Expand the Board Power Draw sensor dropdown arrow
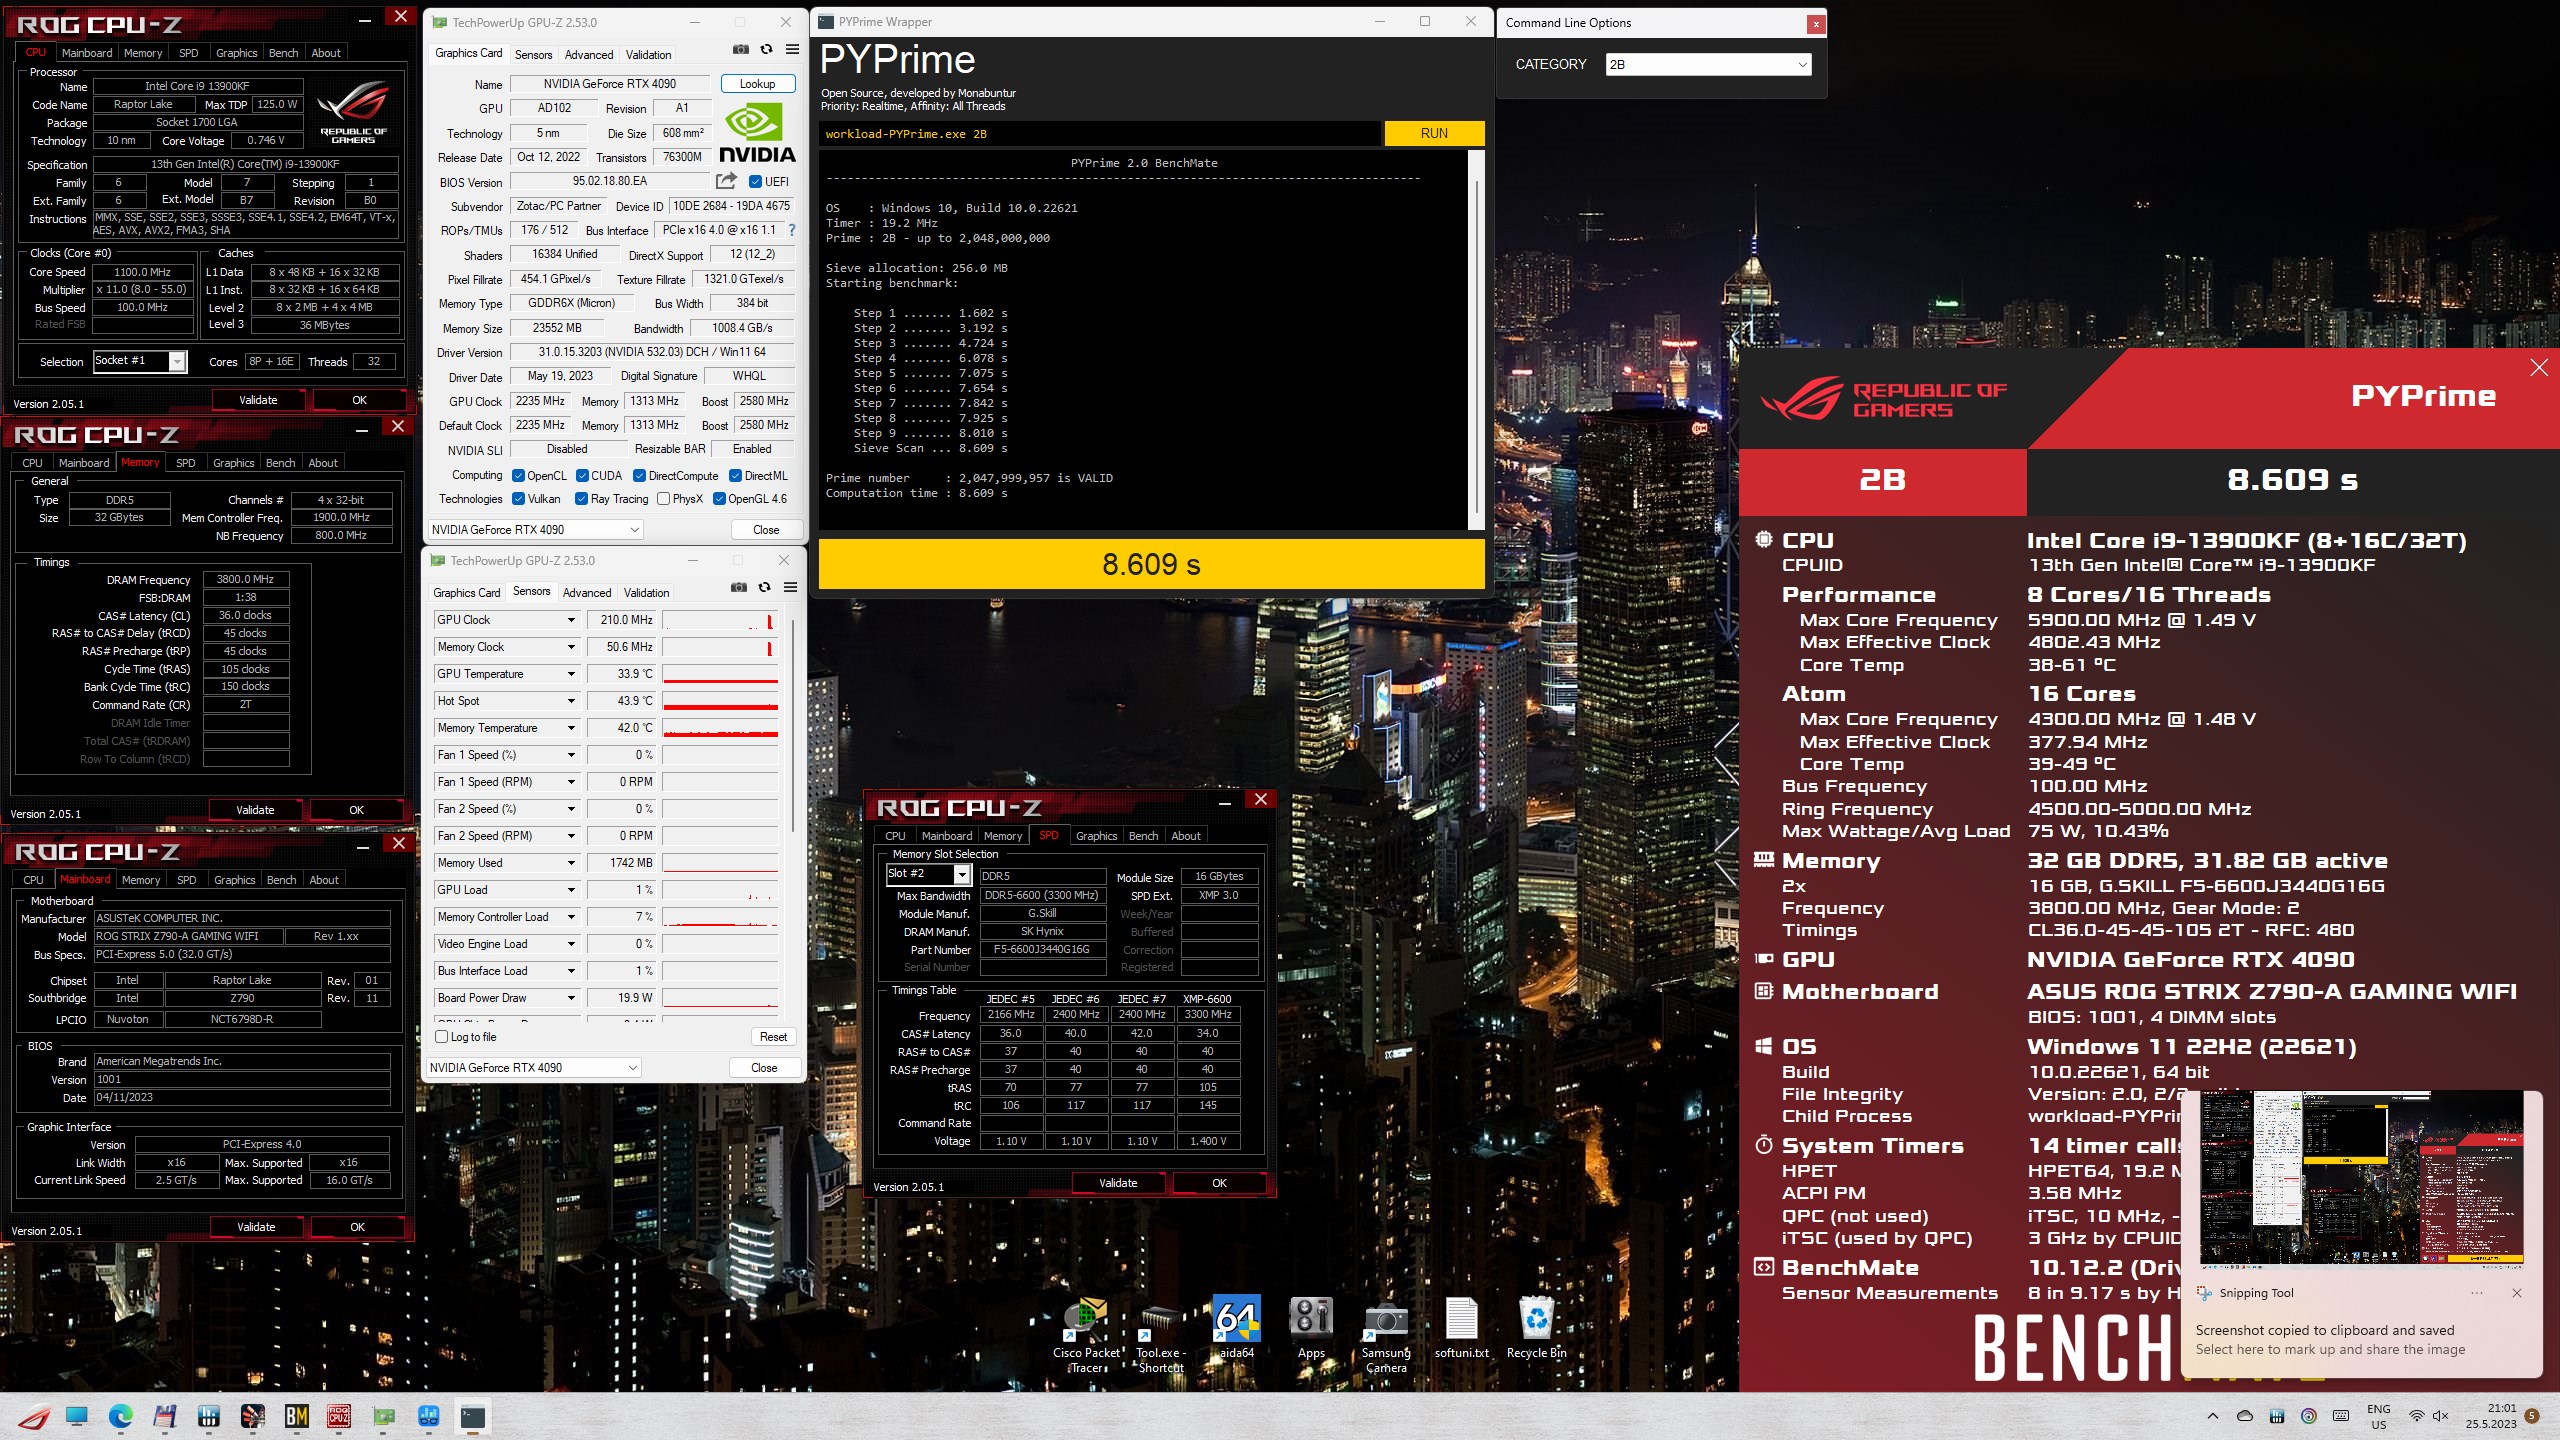Image resolution: width=2560 pixels, height=1440 pixels. coord(571,998)
